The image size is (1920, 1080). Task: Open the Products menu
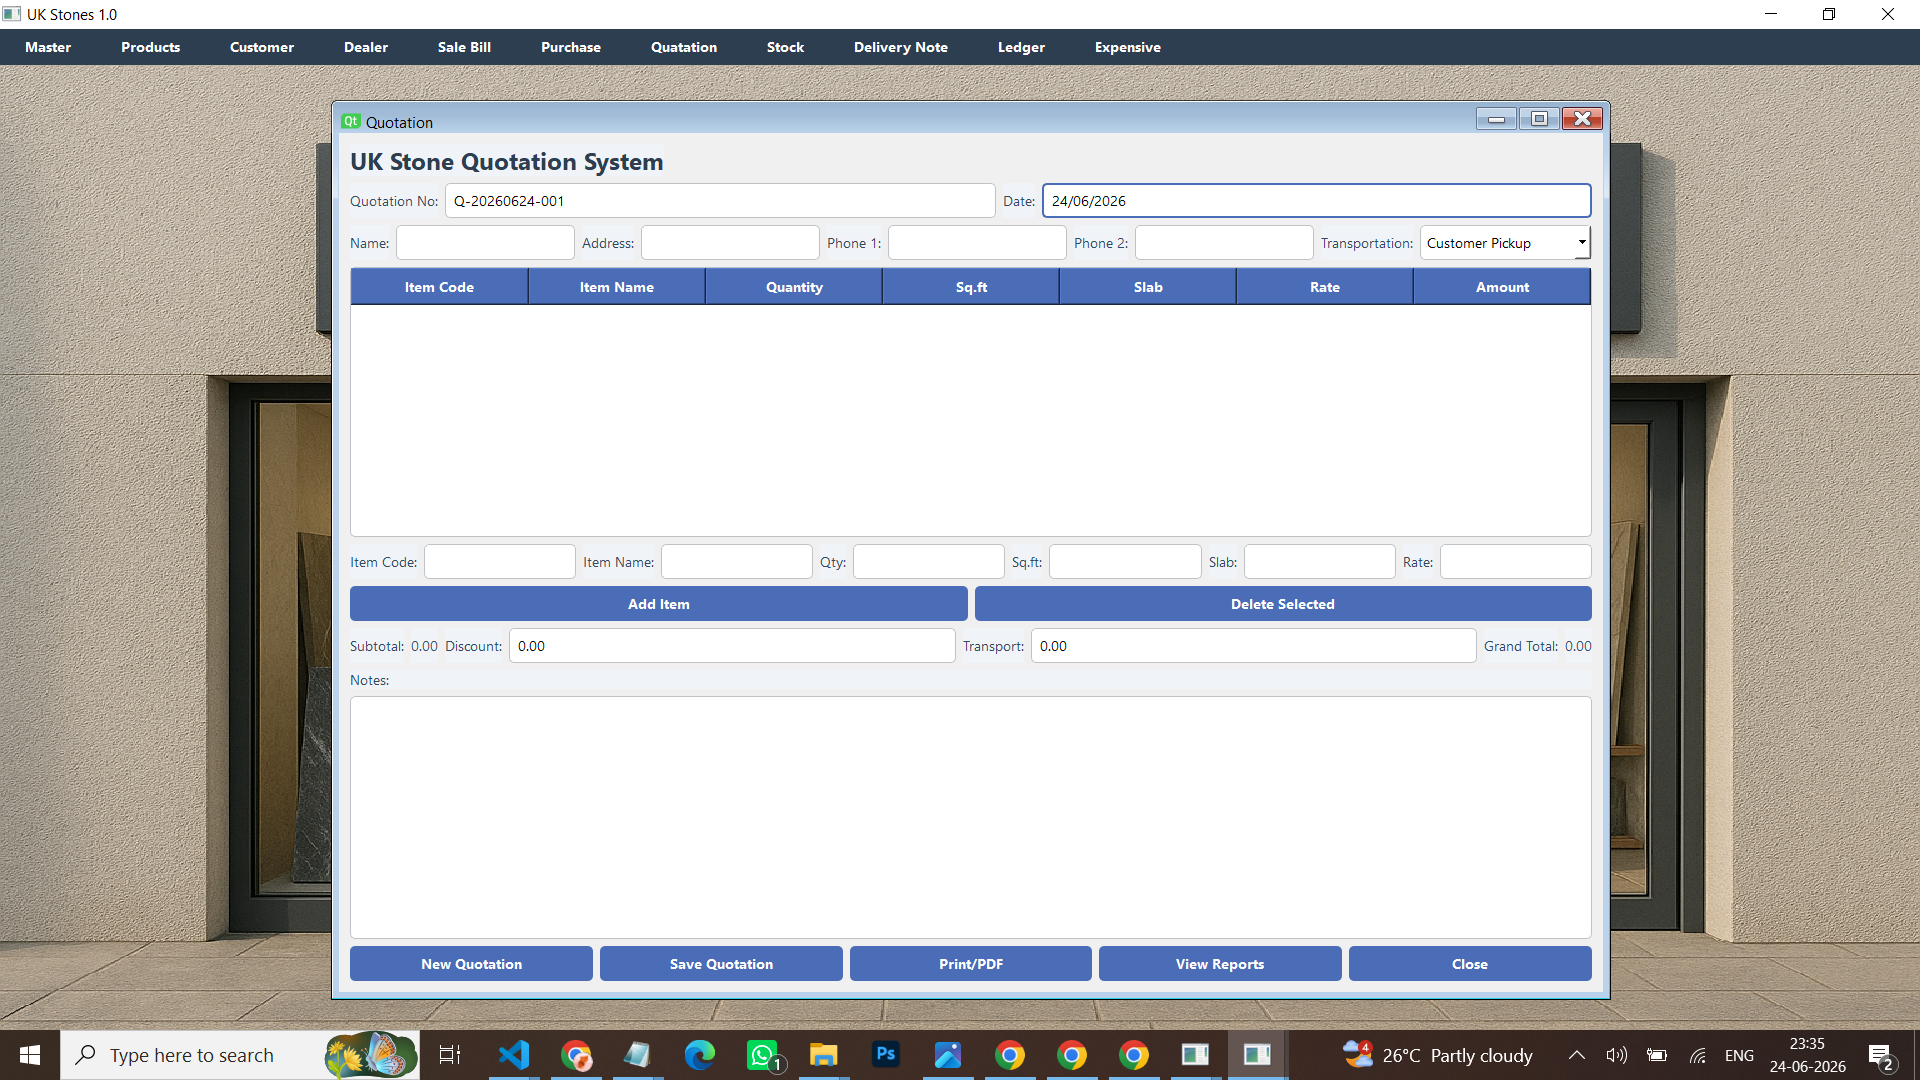[150, 47]
